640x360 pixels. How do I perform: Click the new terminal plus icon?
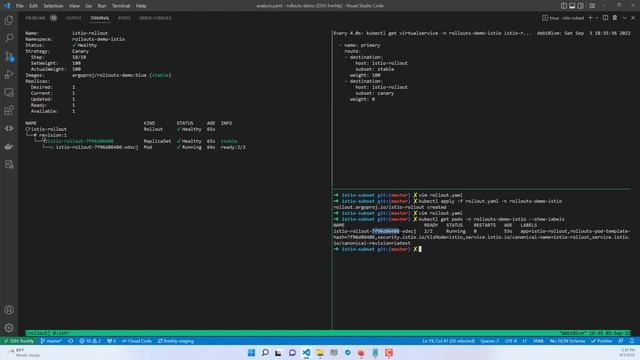(590, 18)
